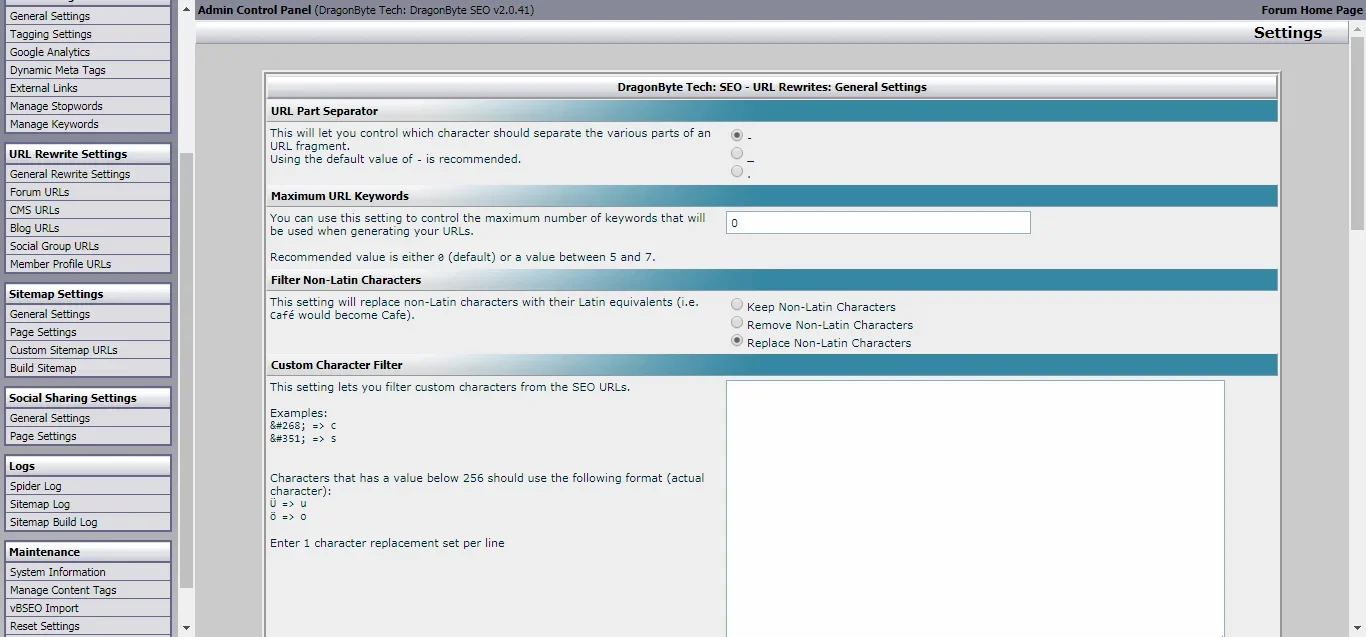
Task: Open System Information page
Action: [x=87, y=572]
